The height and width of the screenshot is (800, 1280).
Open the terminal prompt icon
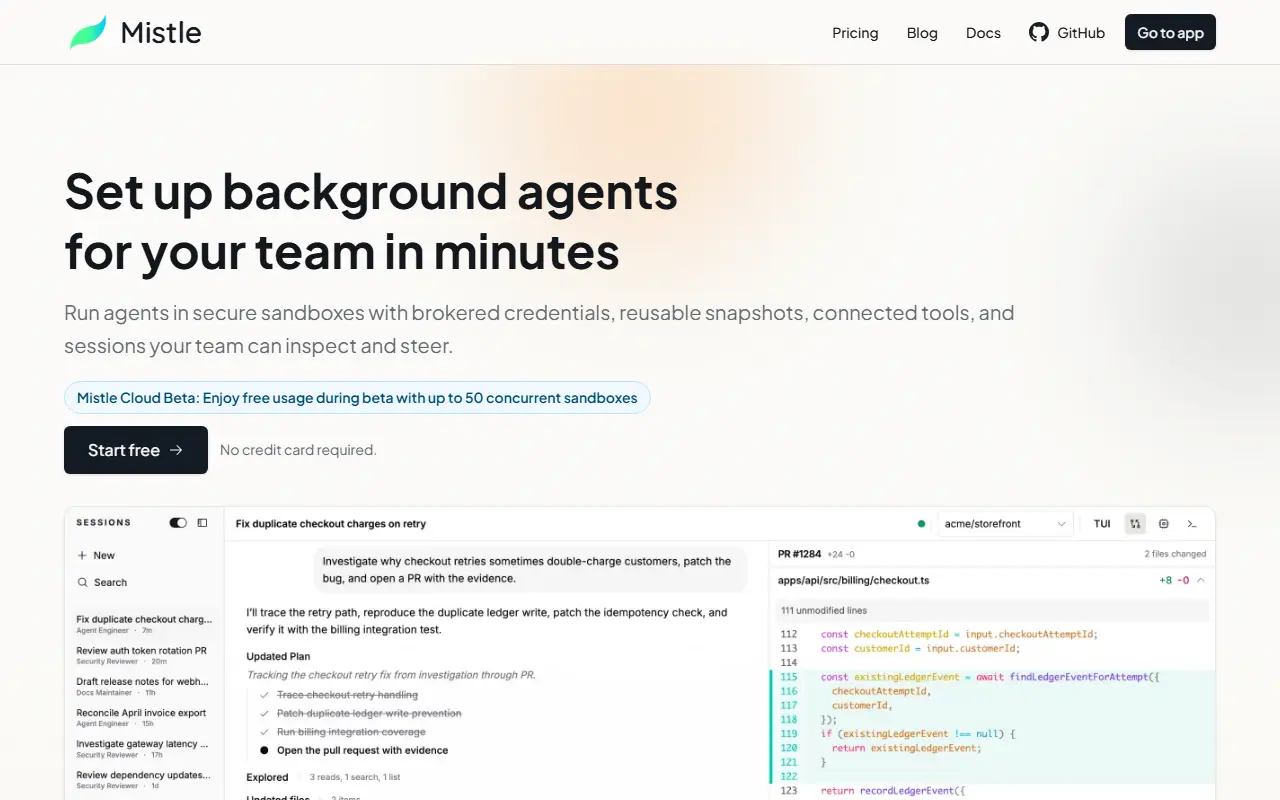pos(1192,523)
